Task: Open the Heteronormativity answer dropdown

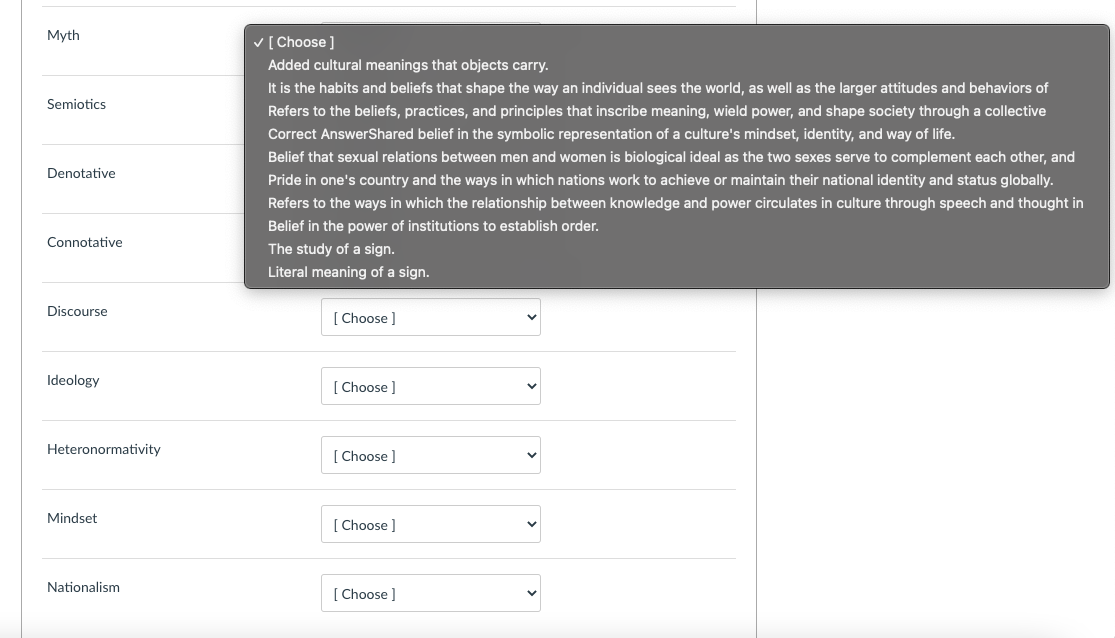Action: pos(430,455)
